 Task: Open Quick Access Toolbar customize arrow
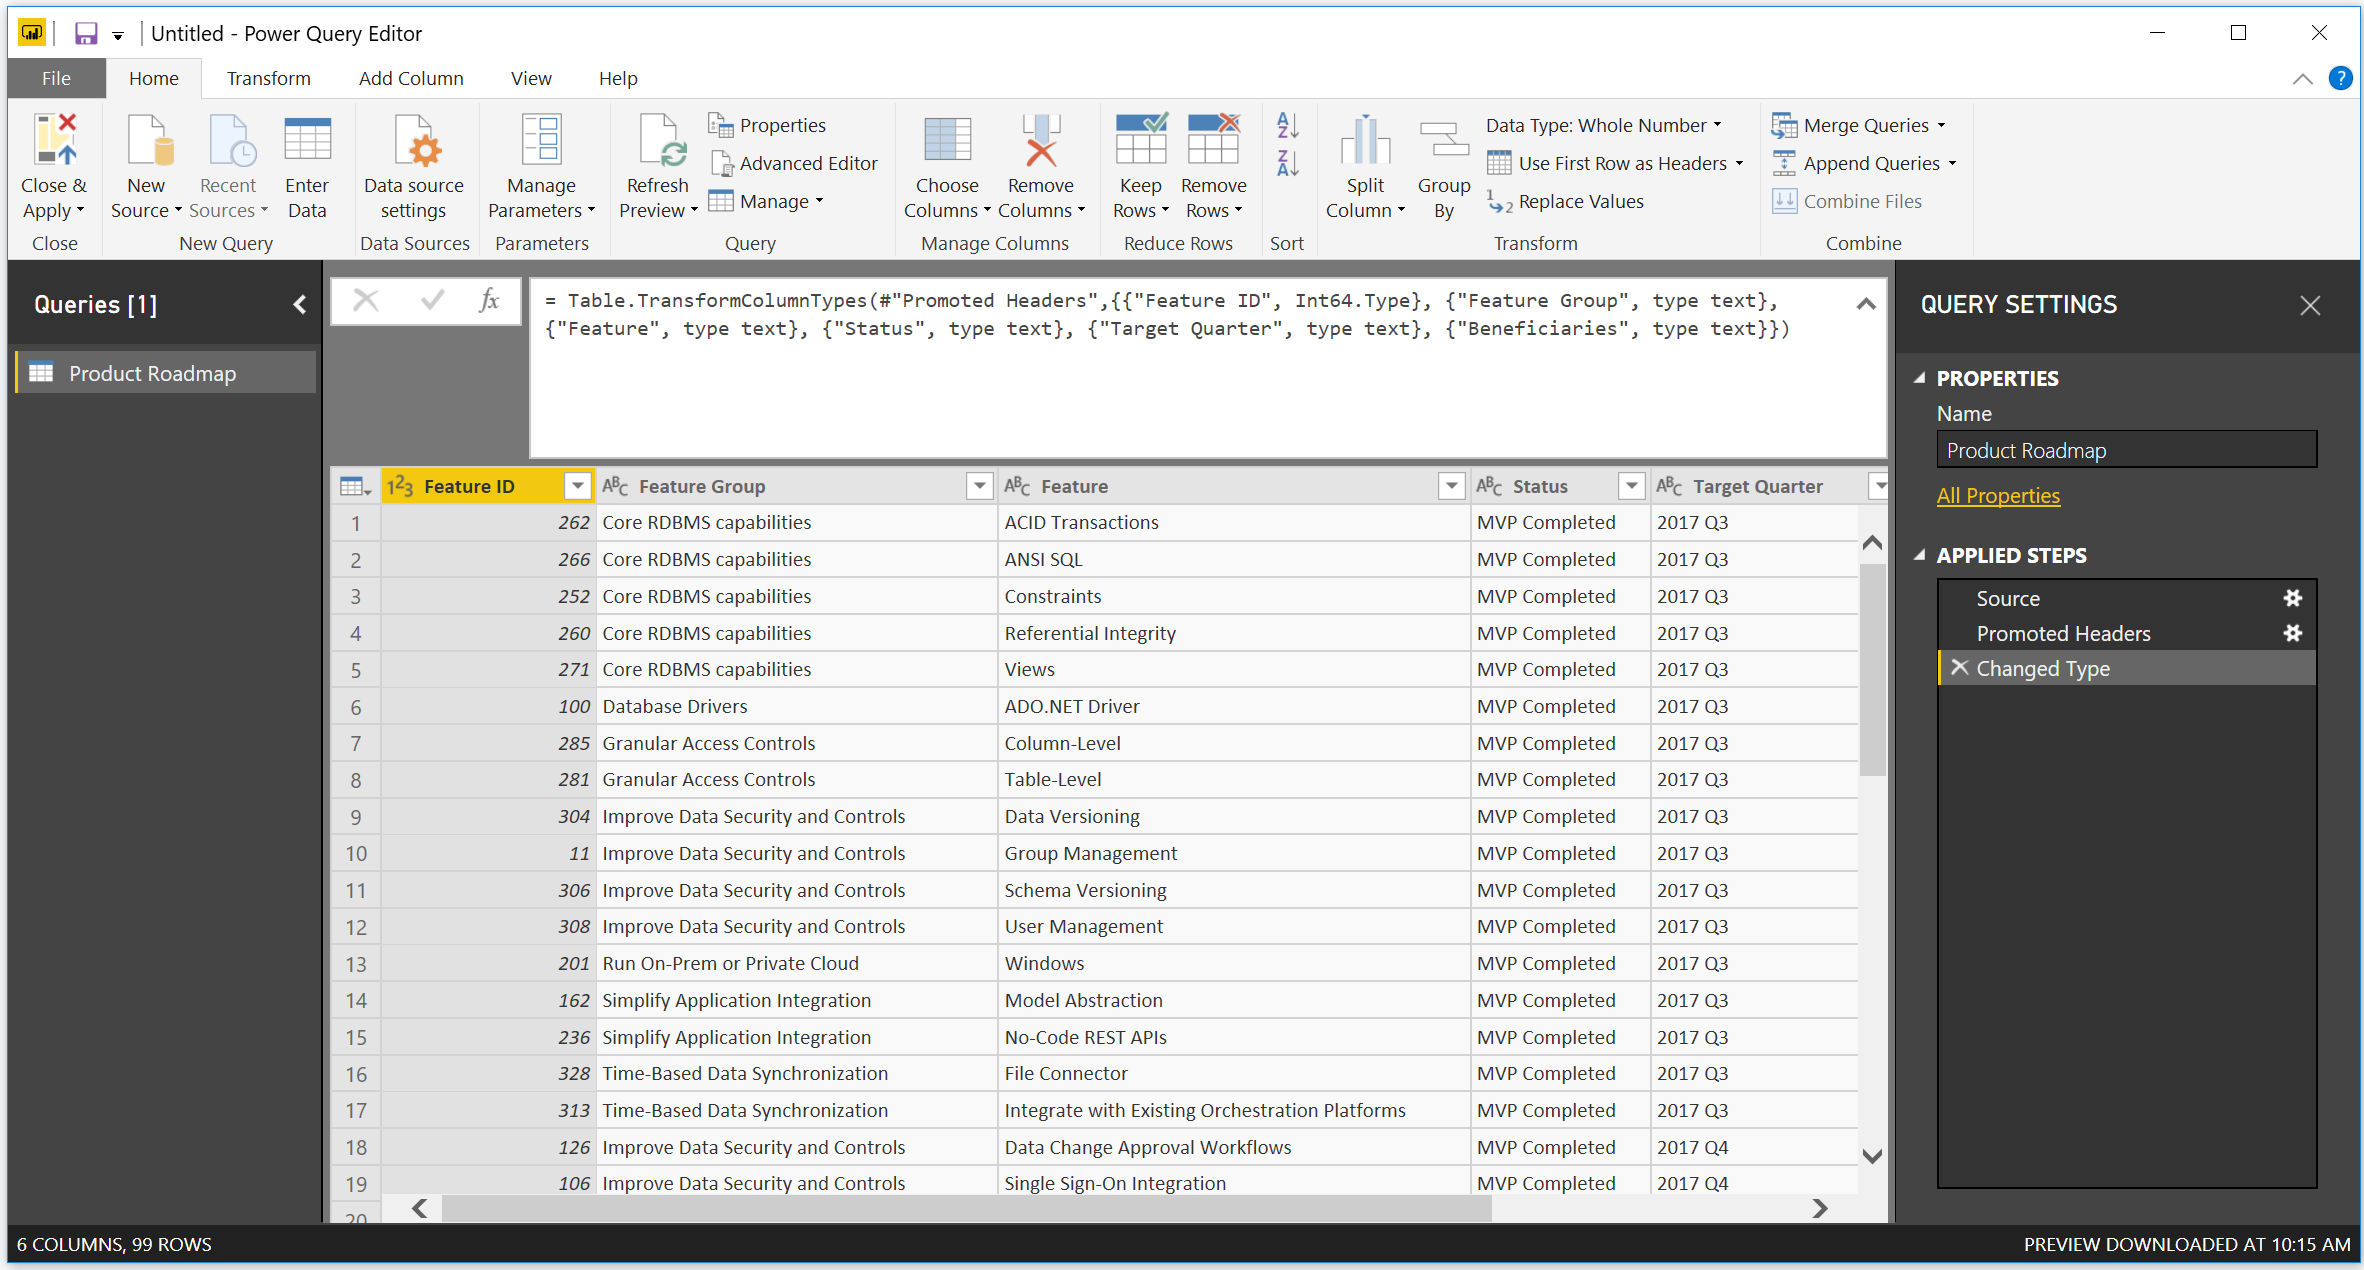[118, 35]
